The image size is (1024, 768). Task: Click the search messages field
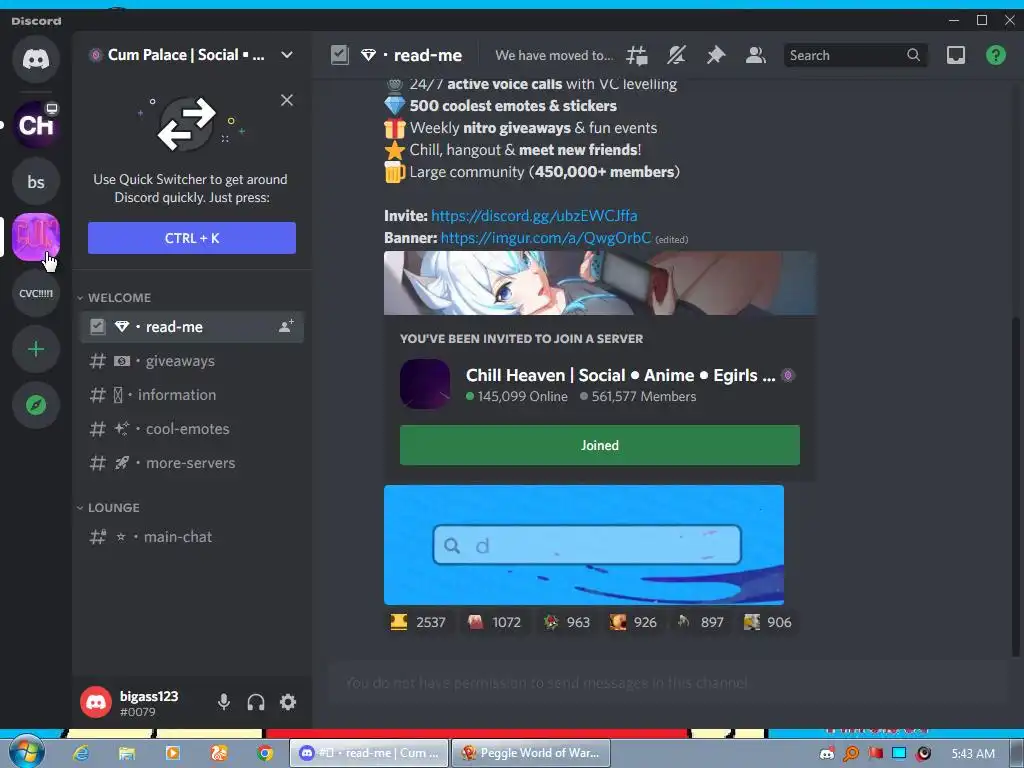coord(855,56)
